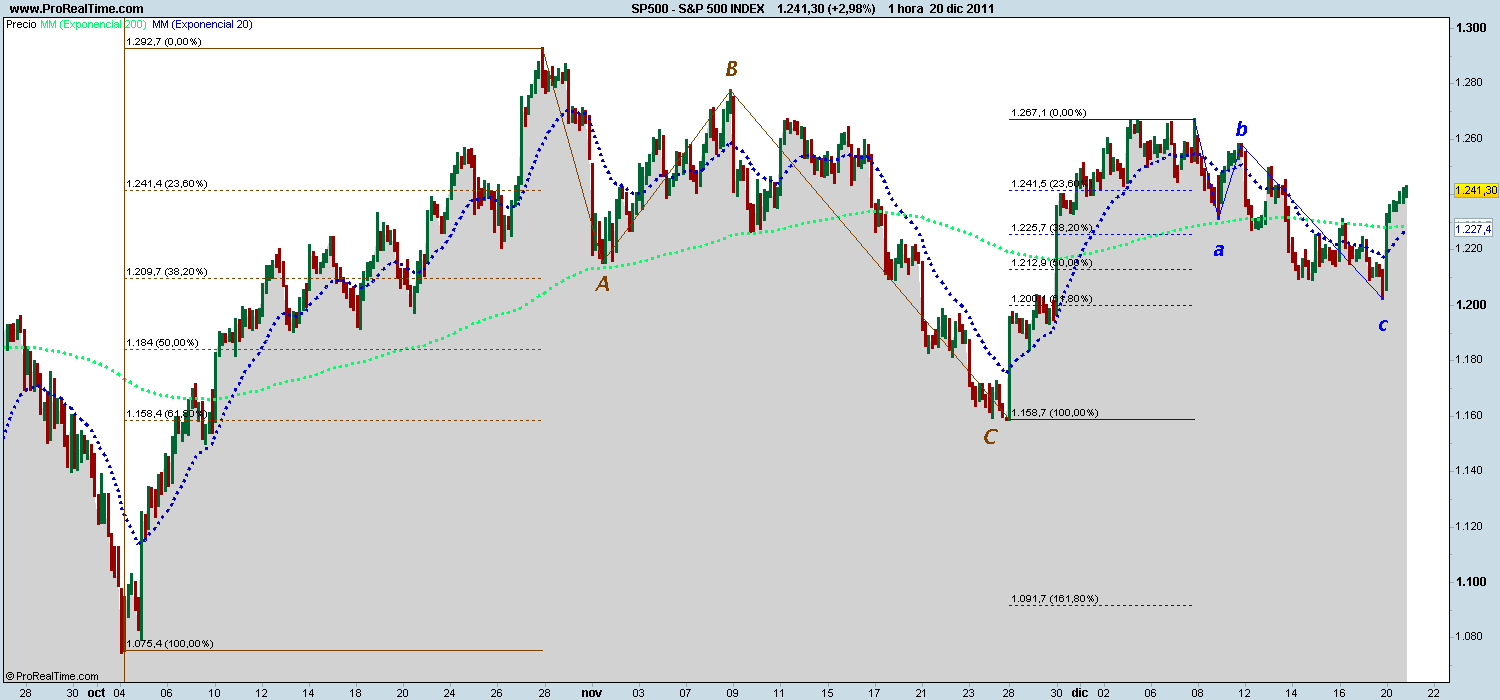Click the 24 date label on time axis
This screenshot has height=700, width=1500.
coord(449,692)
